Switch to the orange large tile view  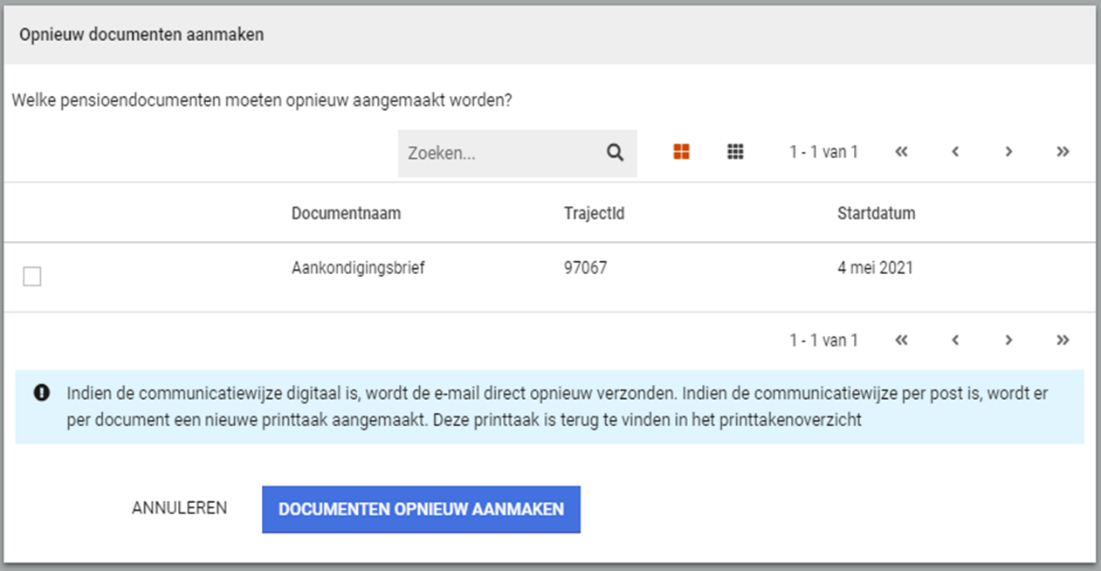tap(682, 152)
